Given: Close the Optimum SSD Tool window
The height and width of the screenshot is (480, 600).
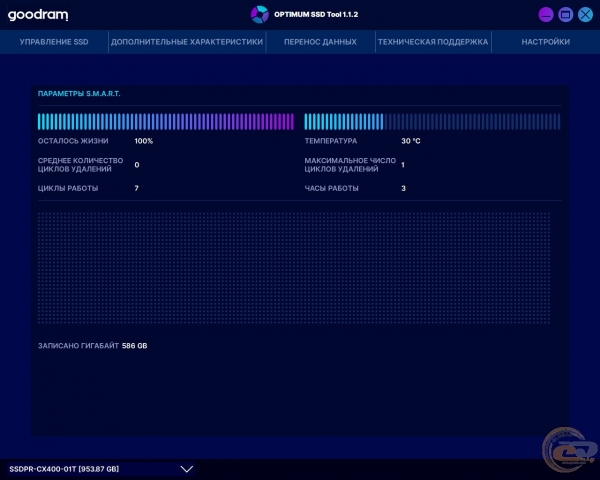Looking at the screenshot, I should pyautogui.click(x=585, y=15).
